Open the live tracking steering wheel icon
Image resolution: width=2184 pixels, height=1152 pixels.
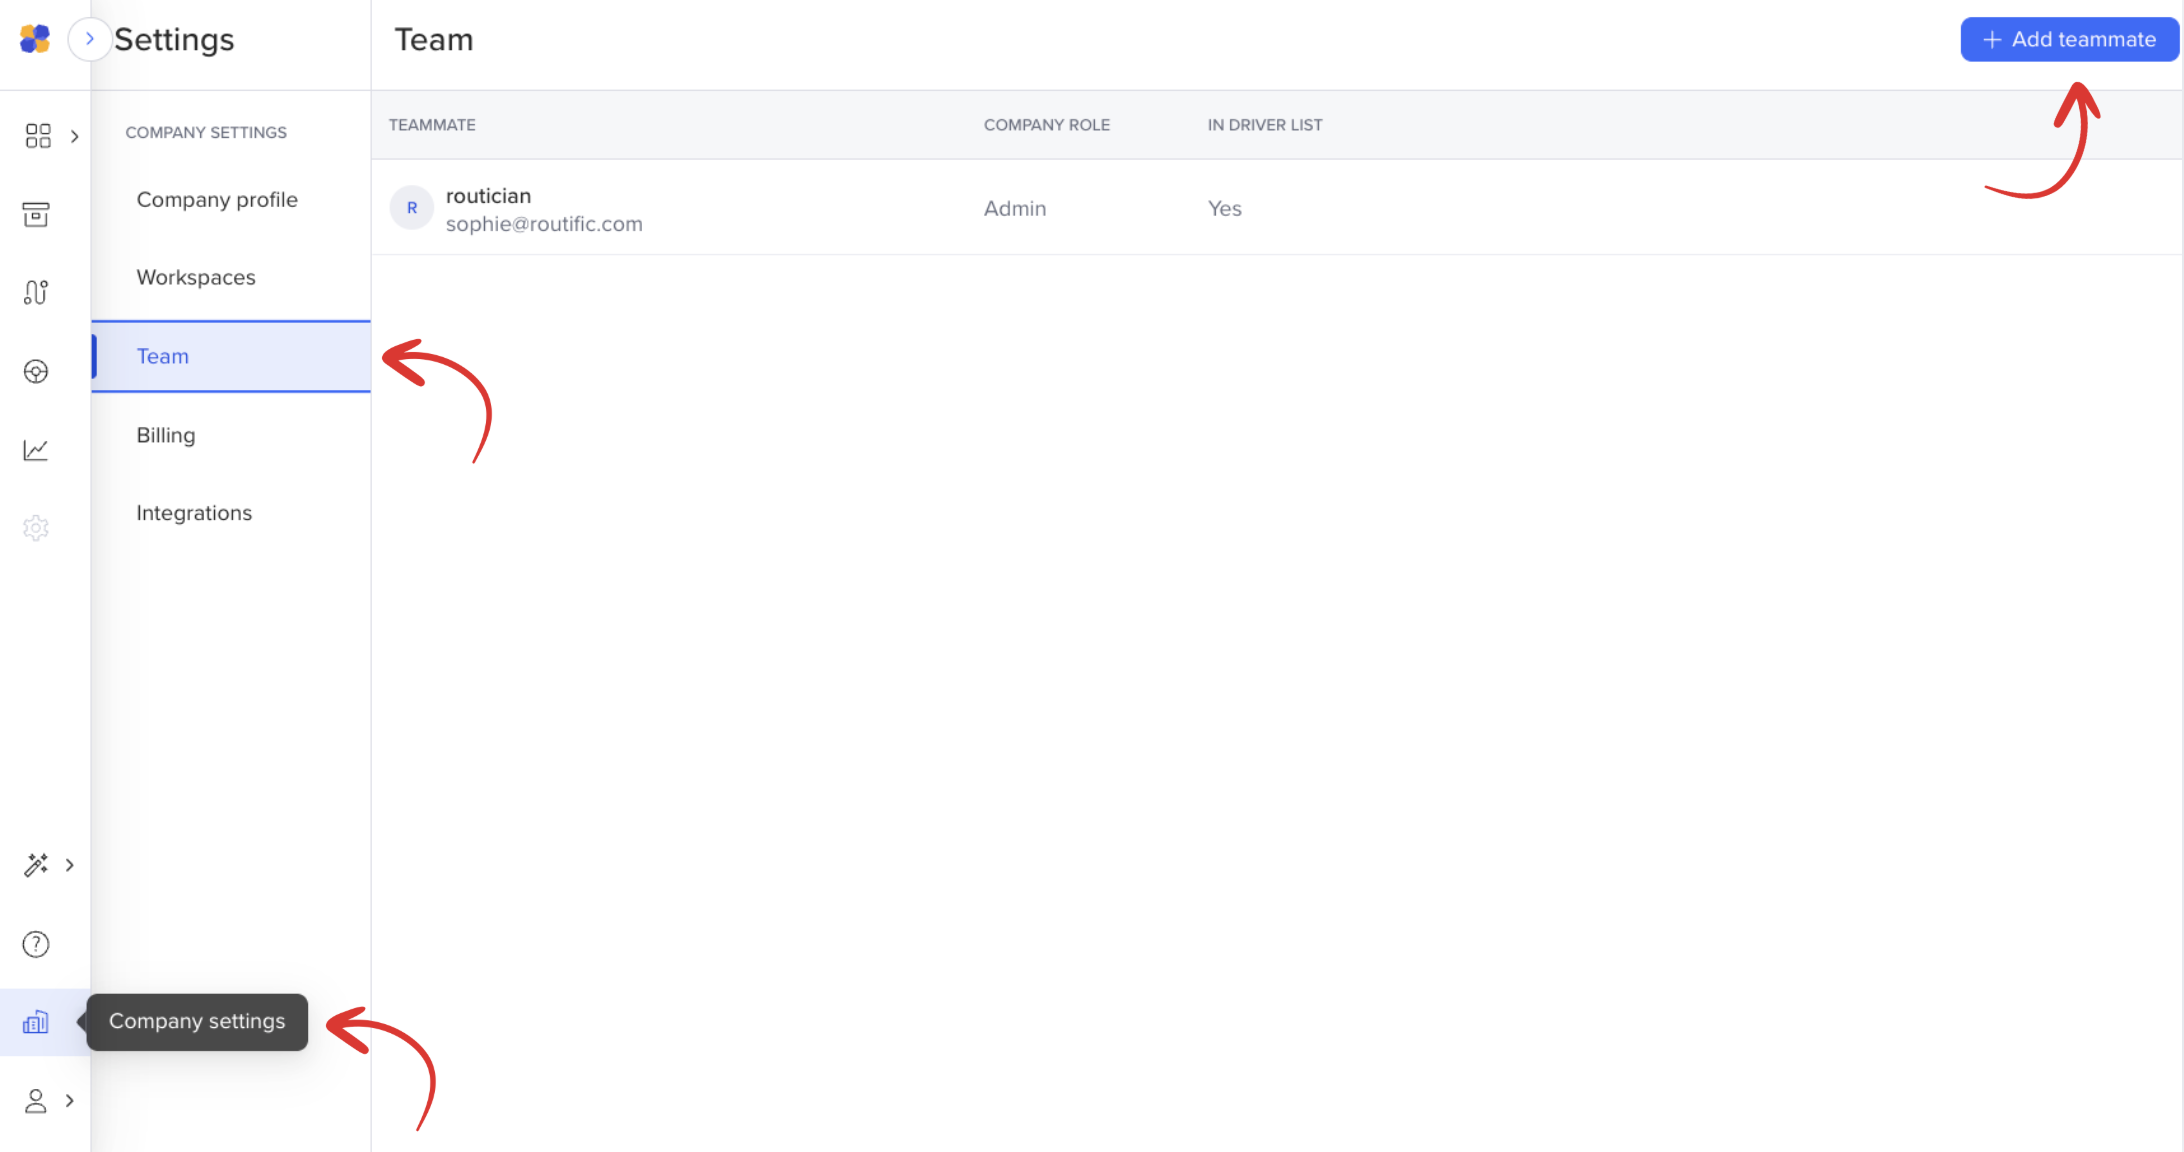(36, 372)
